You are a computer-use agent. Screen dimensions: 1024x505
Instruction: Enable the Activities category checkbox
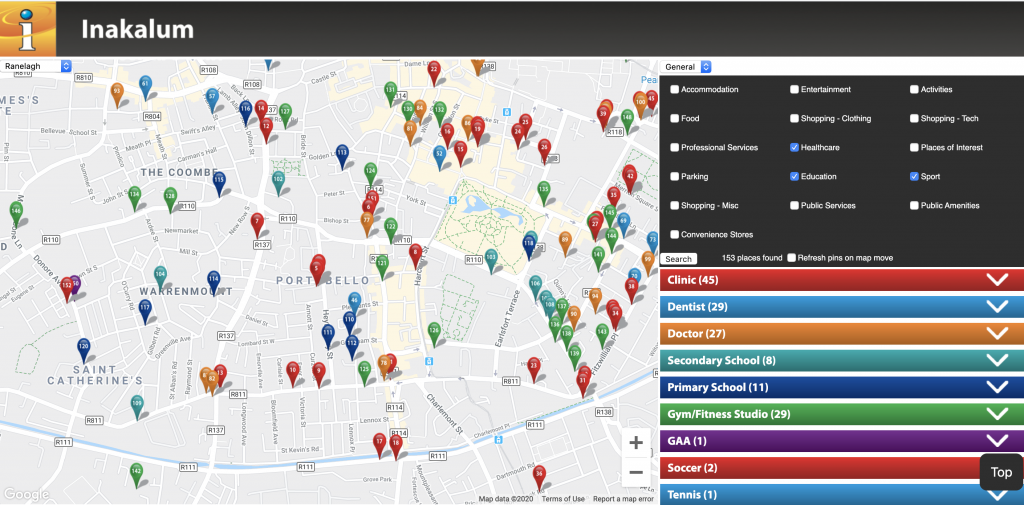(914, 90)
